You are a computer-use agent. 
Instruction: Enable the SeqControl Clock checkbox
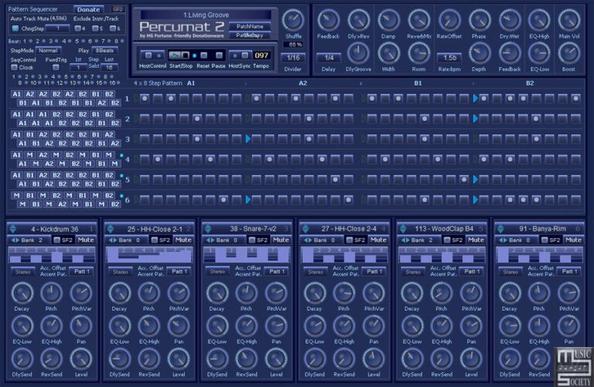[x=14, y=67]
